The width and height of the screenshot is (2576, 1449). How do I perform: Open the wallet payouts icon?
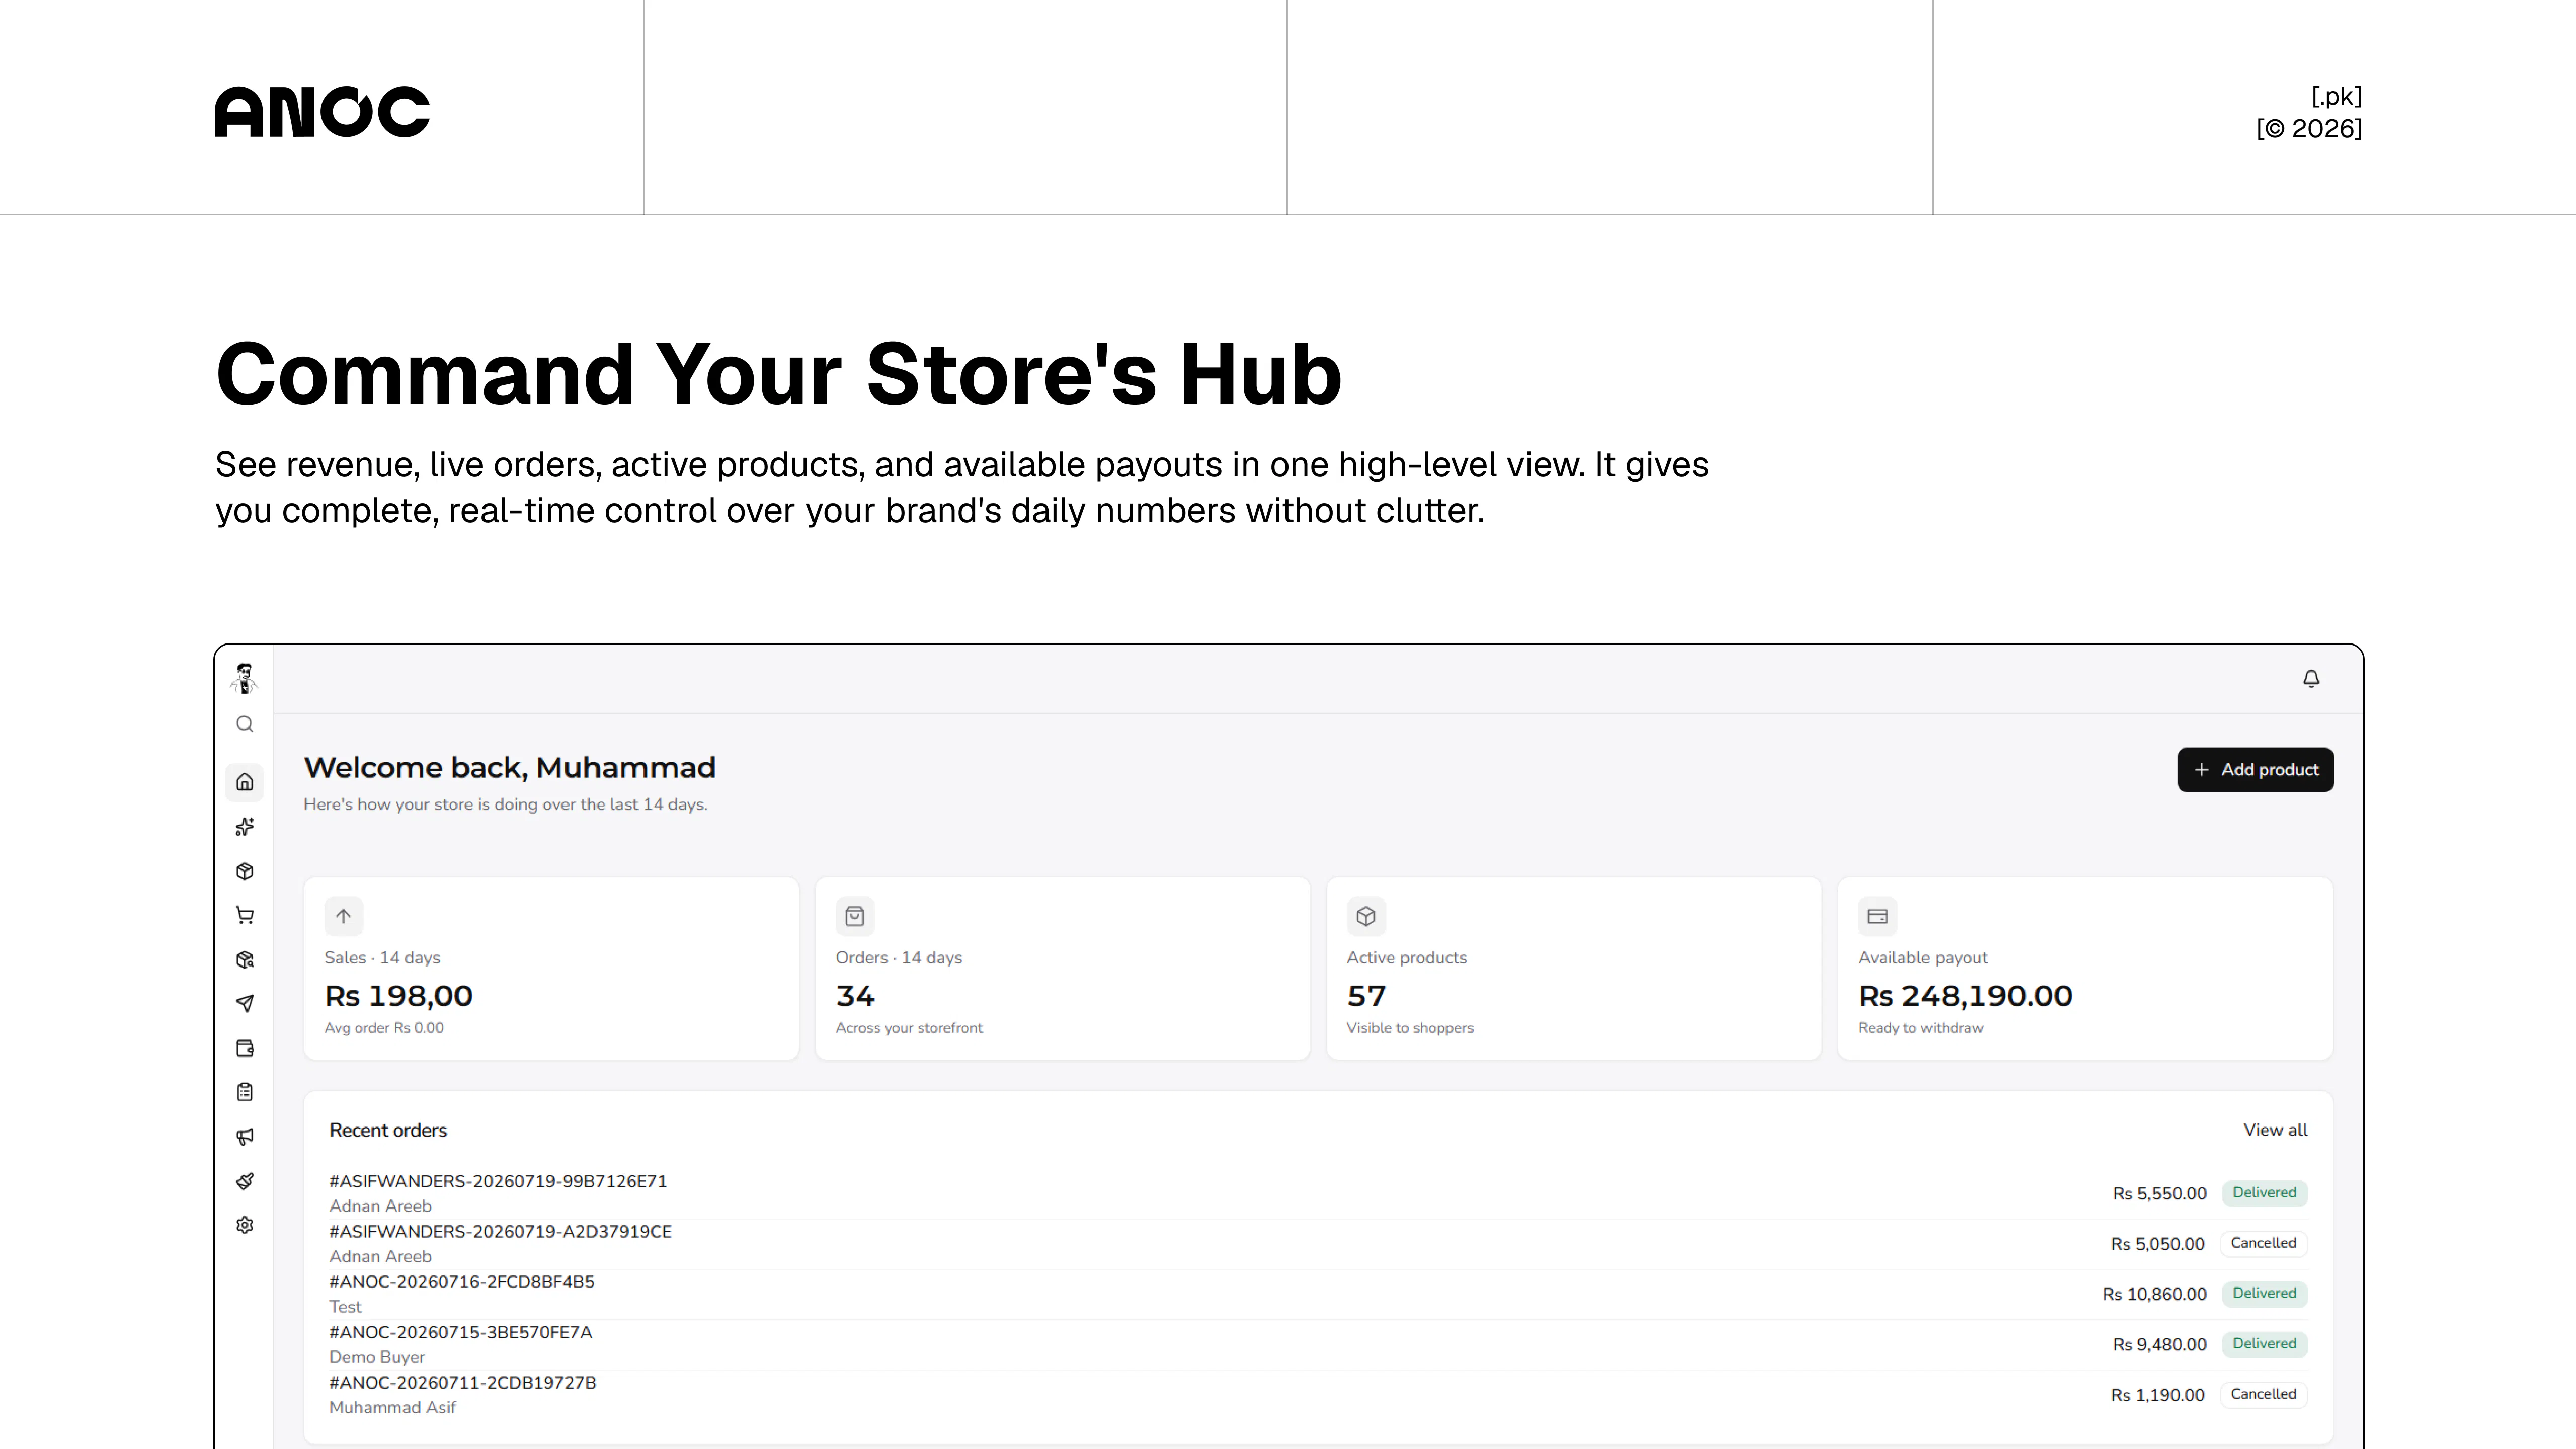245,1048
